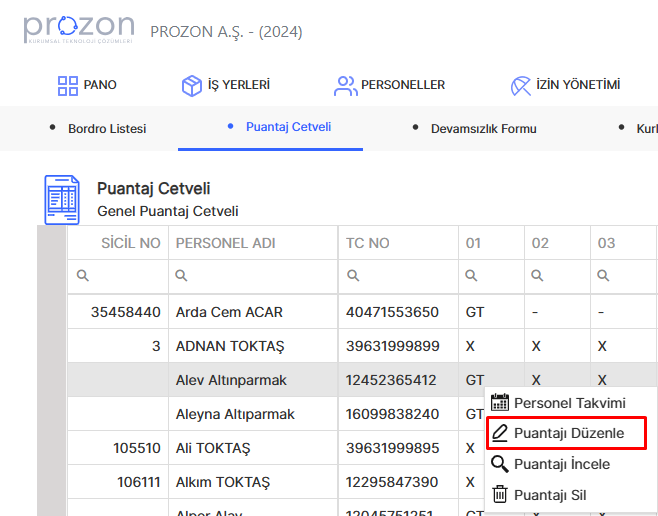Select Puantajı Düzenle in context menu

click(568, 433)
